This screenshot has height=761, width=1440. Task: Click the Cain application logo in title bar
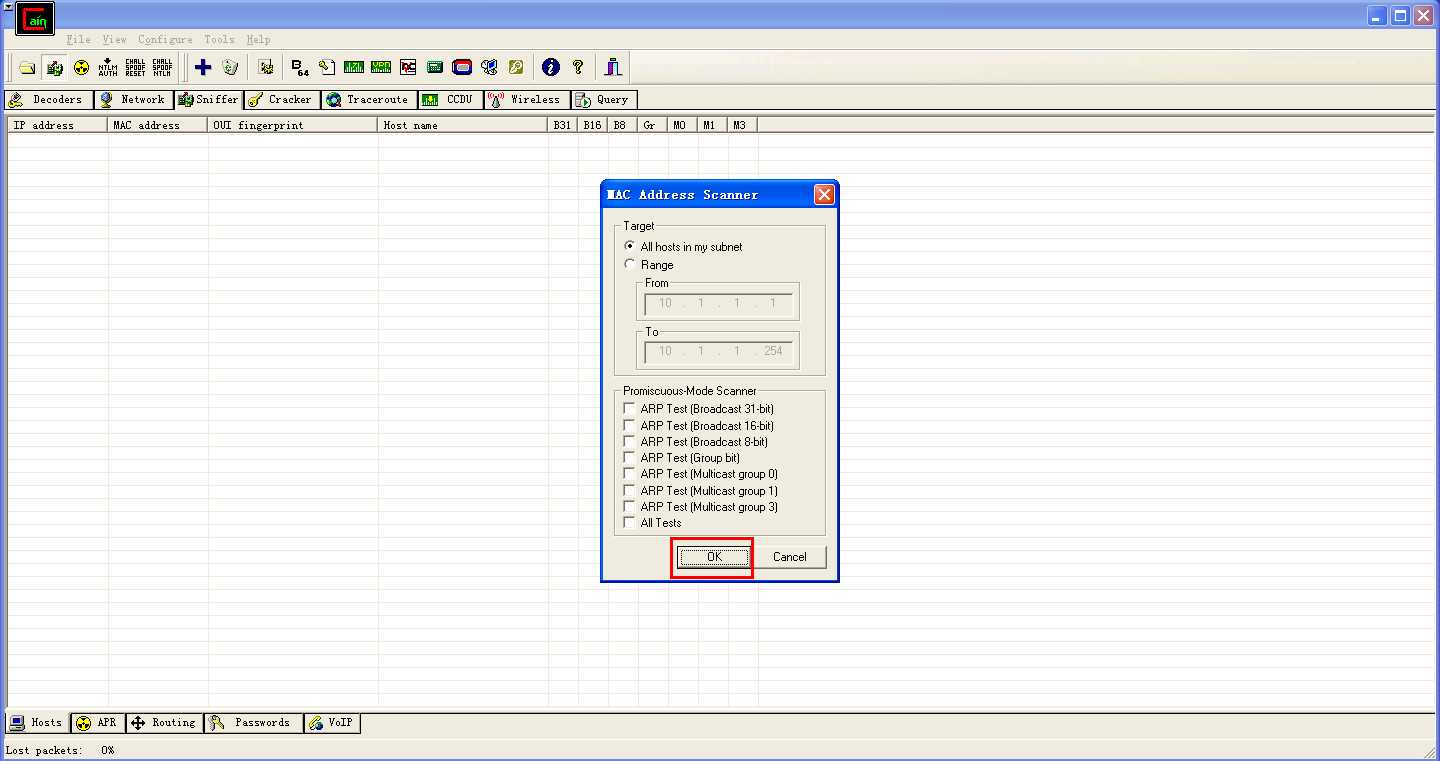coord(35,19)
